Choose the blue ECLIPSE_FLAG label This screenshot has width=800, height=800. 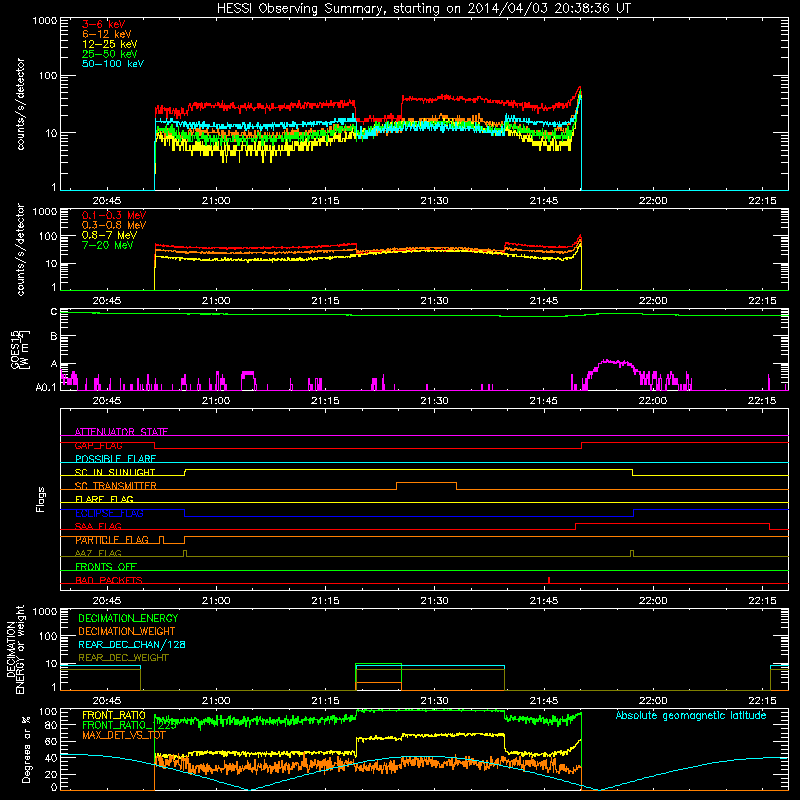(x=109, y=513)
